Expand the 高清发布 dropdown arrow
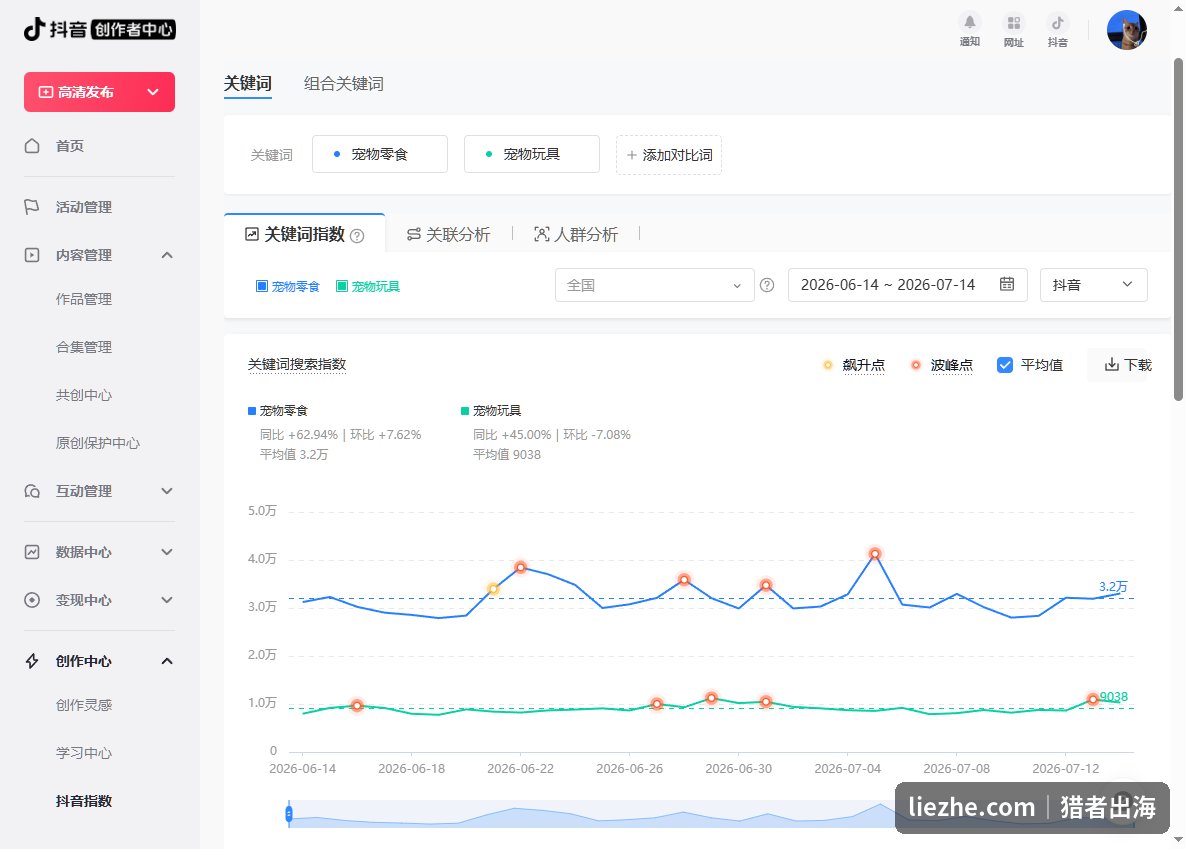Image resolution: width=1186 pixels, height=849 pixels. pyautogui.click(x=153, y=92)
